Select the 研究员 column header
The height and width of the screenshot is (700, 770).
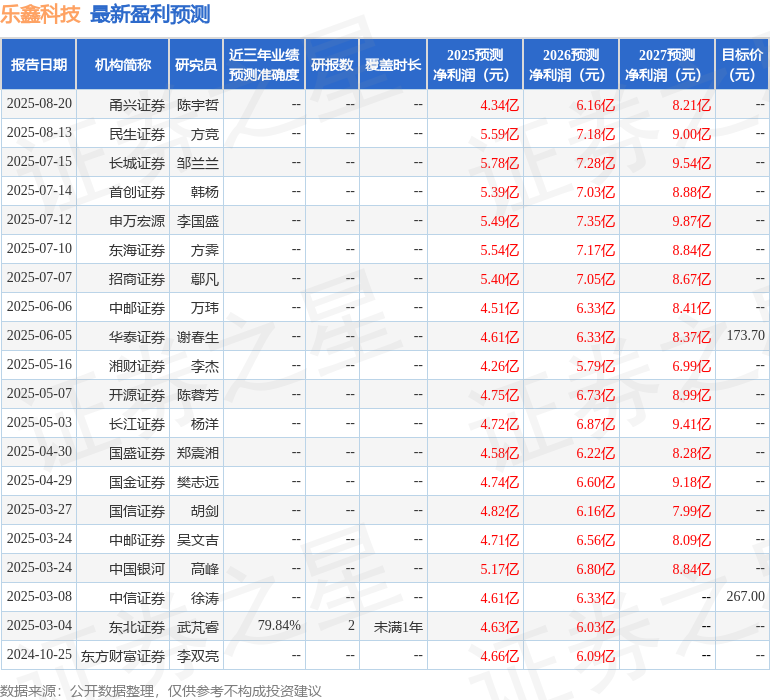point(196,64)
